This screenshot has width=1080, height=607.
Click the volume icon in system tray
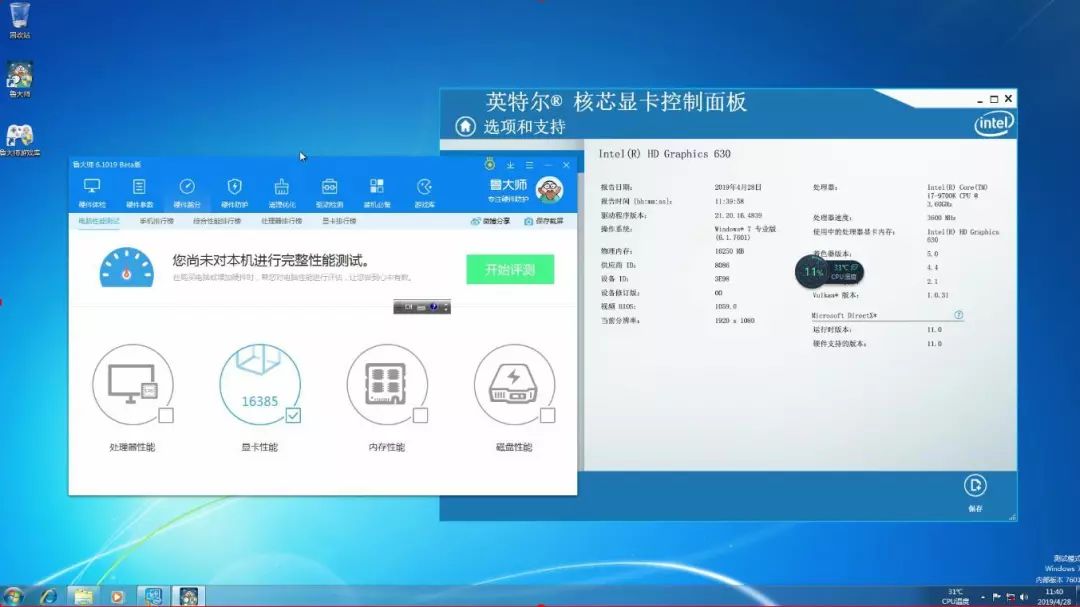pos(1024,597)
